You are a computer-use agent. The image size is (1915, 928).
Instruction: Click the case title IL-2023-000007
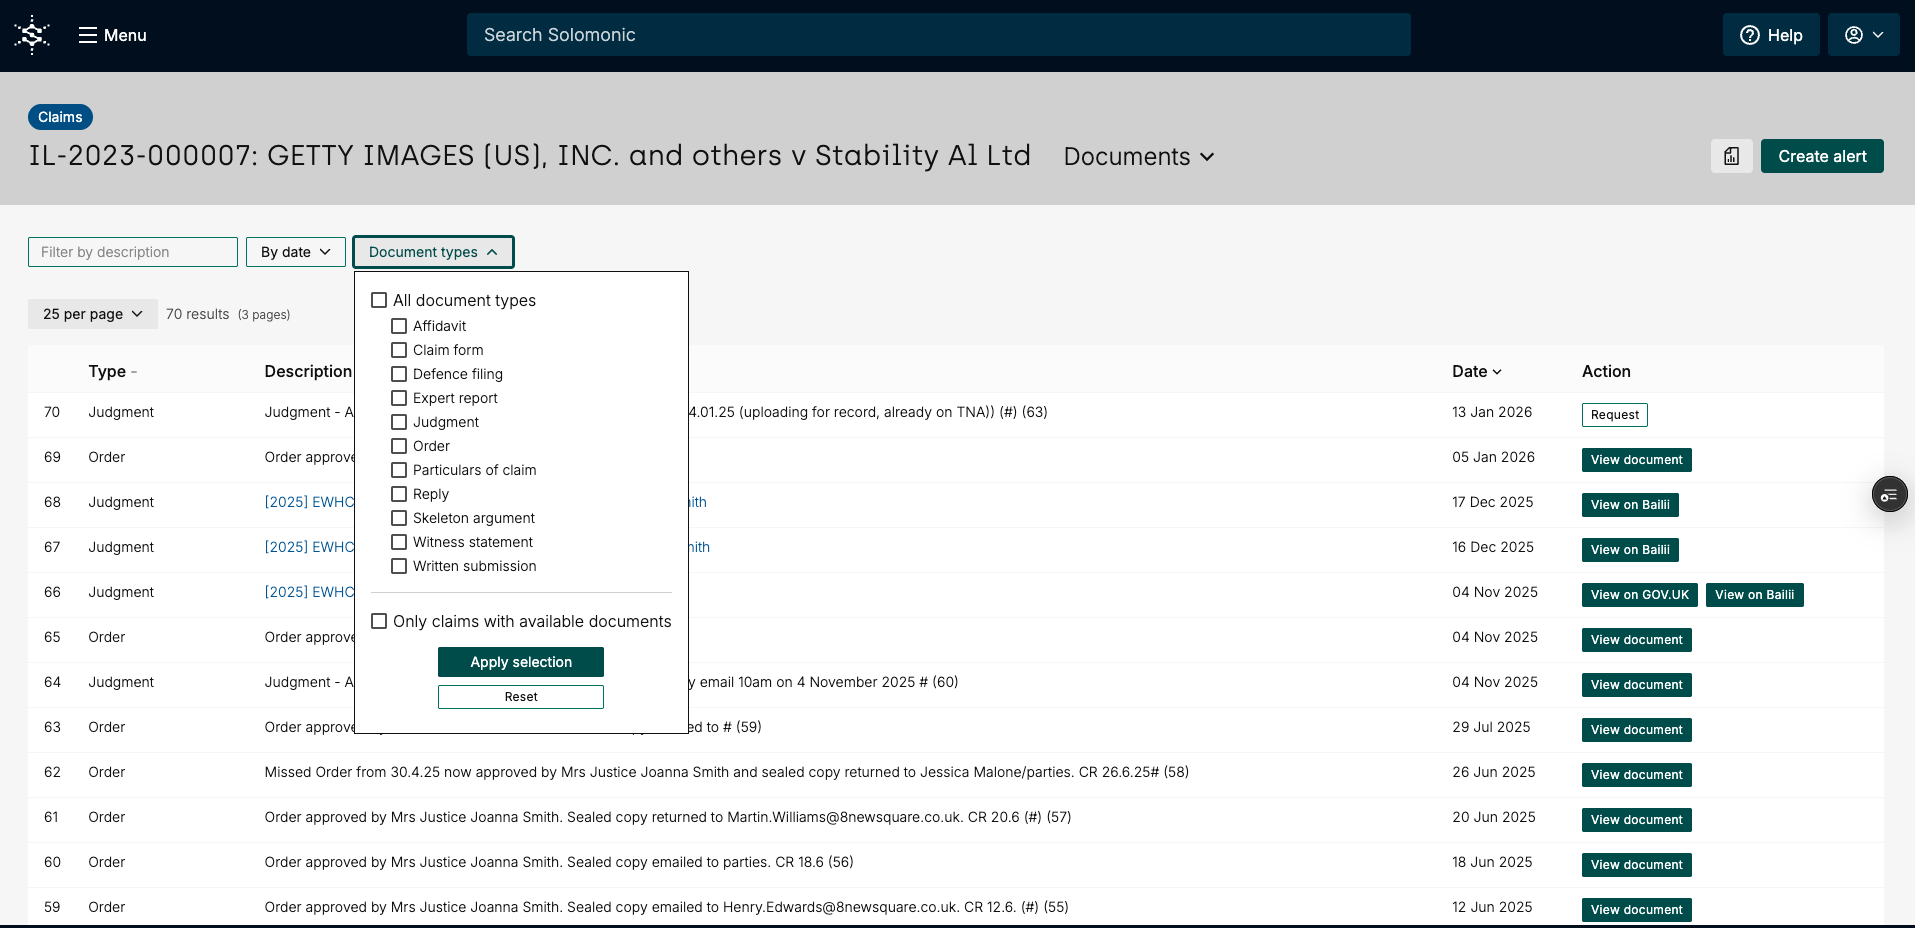[529, 156]
